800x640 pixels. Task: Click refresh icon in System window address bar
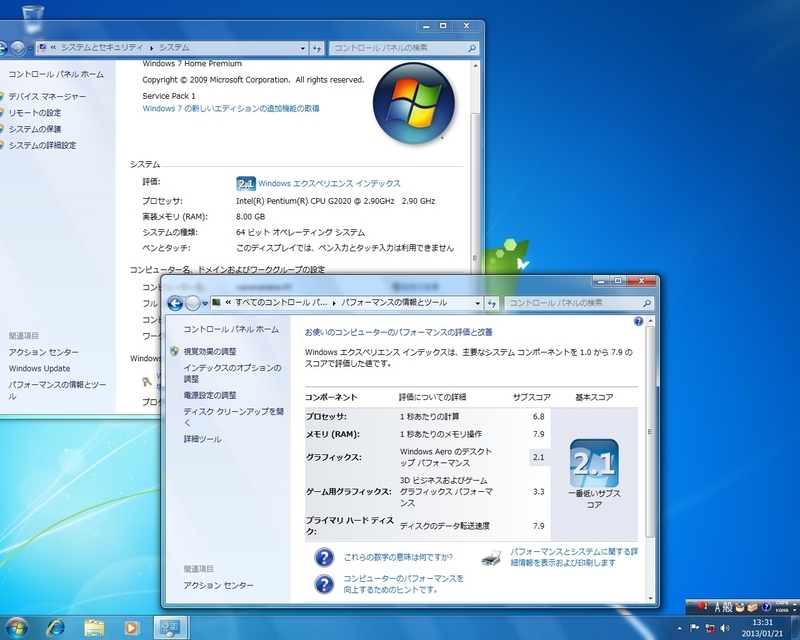coord(317,48)
